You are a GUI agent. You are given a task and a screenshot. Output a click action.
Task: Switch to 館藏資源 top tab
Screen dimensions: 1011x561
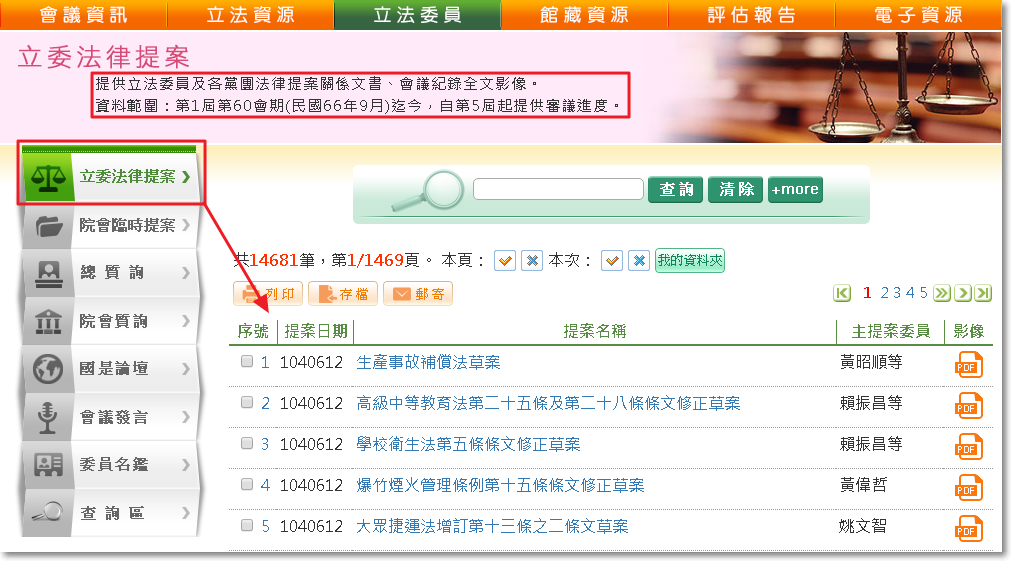(583, 15)
